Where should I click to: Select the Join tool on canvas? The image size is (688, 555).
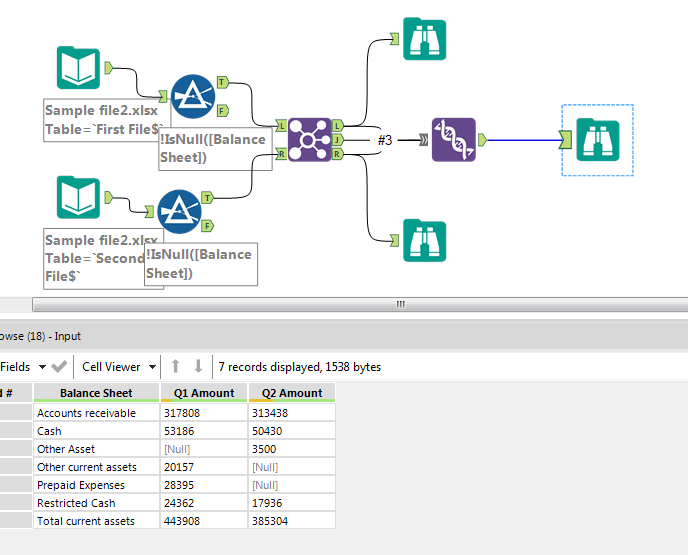coord(309,140)
